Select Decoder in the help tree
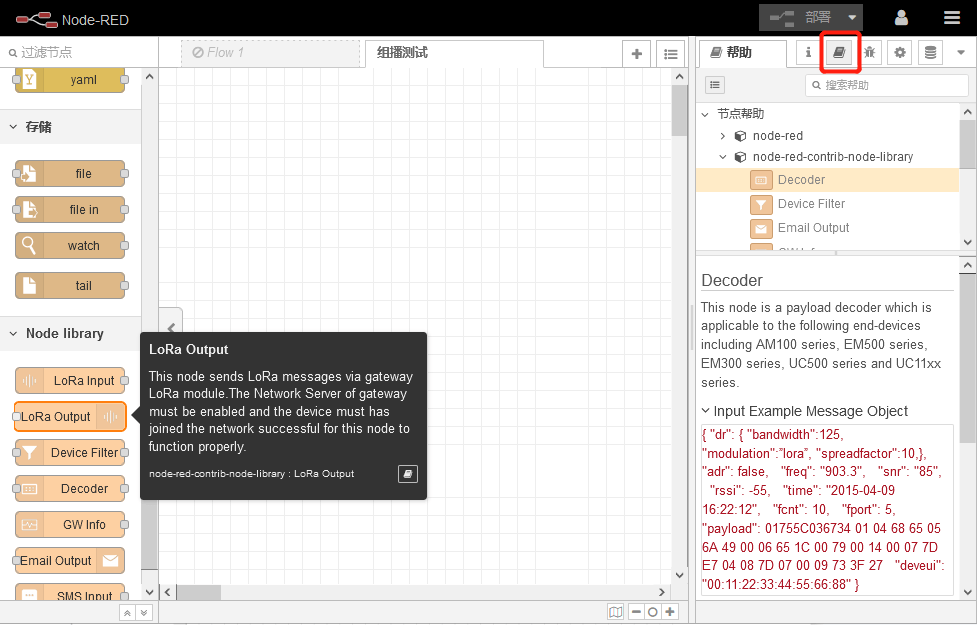 point(827,180)
